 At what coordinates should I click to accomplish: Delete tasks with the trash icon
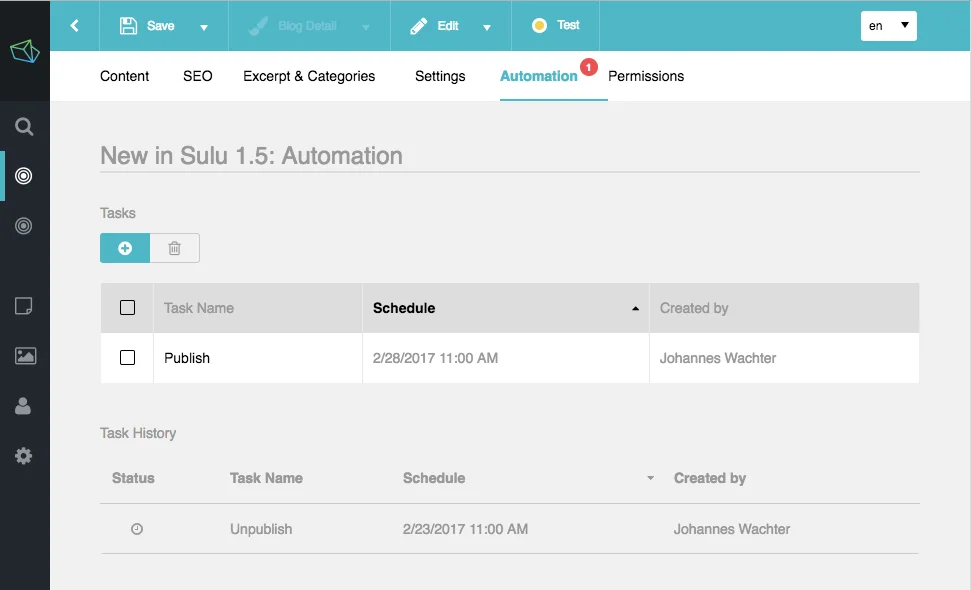[175, 248]
